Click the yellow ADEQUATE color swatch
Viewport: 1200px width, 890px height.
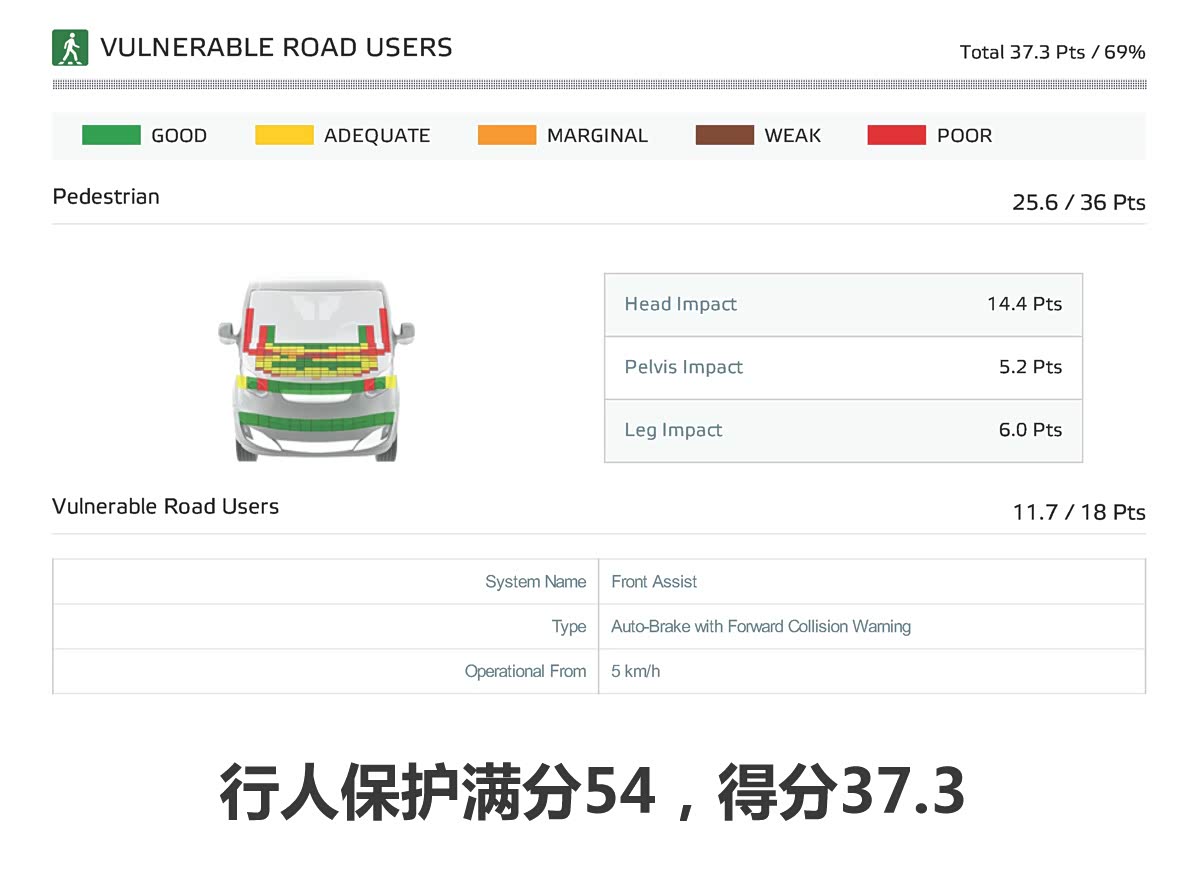click(x=284, y=135)
